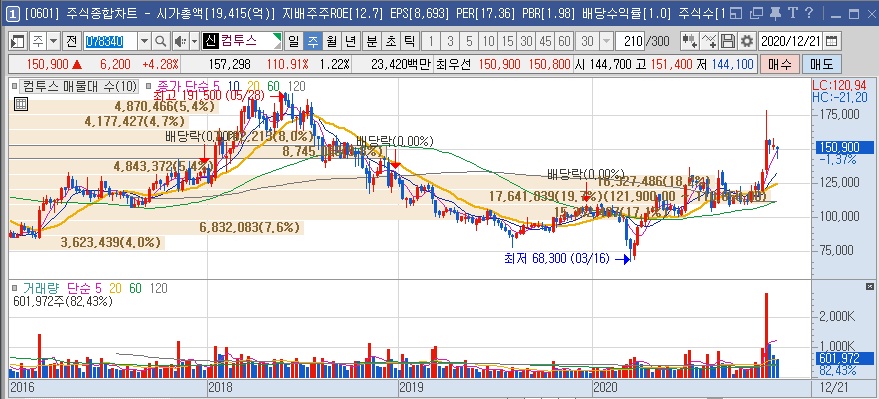Click the stock code search magnifier
879x399 pixels.
click(x=160, y=41)
